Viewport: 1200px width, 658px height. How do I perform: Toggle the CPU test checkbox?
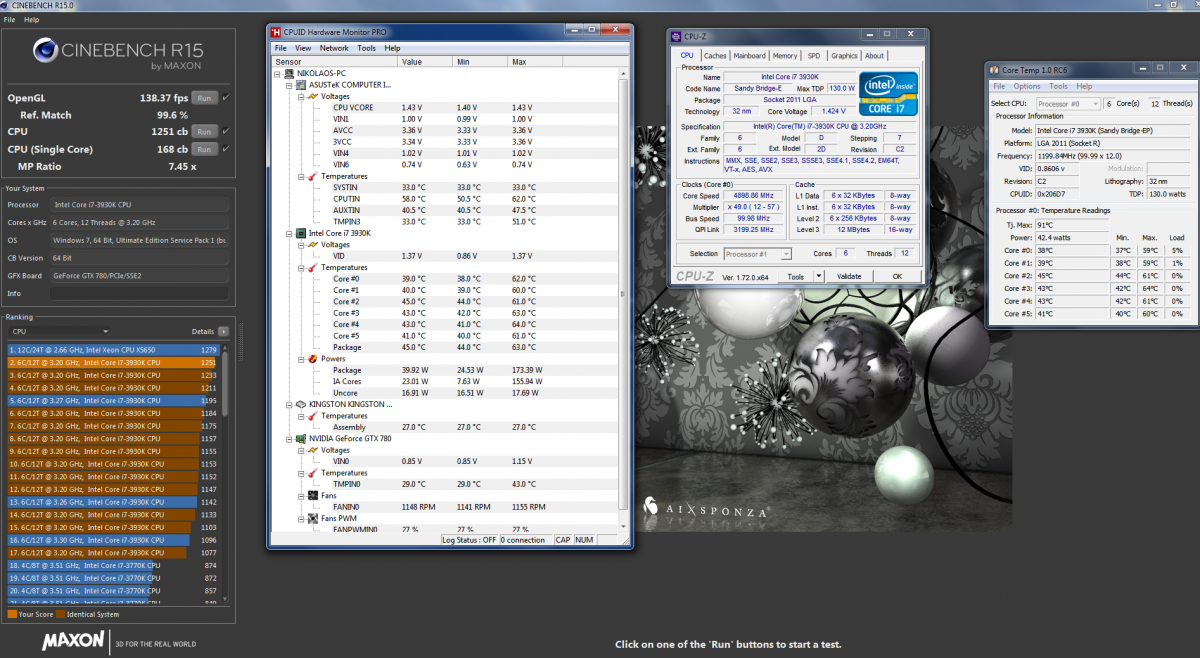(x=226, y=131)
